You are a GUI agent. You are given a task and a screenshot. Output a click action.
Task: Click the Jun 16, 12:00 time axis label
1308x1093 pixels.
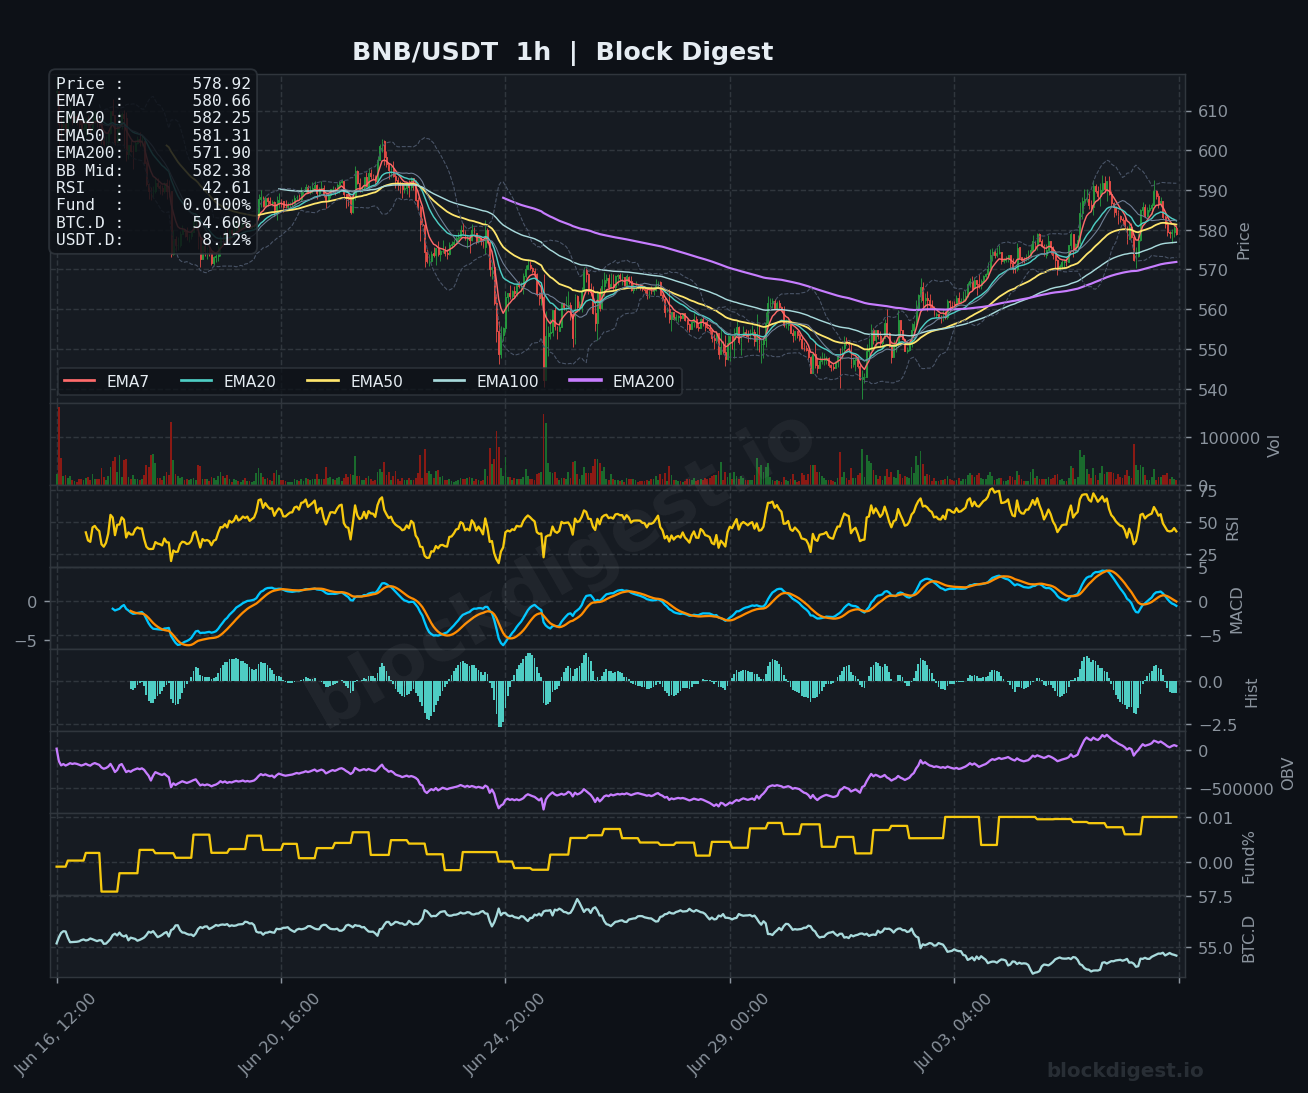pyautogui.click(x=55, y=1034)
